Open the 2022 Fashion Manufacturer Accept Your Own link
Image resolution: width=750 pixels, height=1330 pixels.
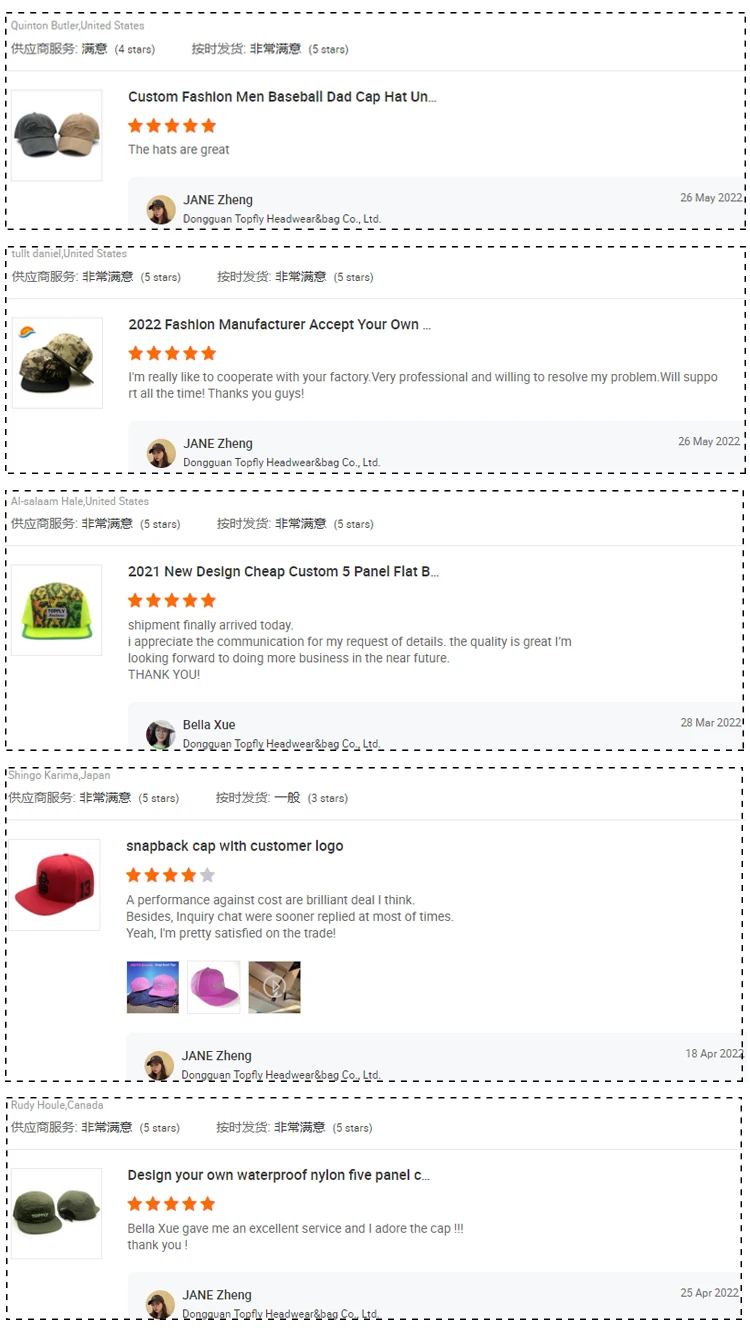[x=280, y=325]
